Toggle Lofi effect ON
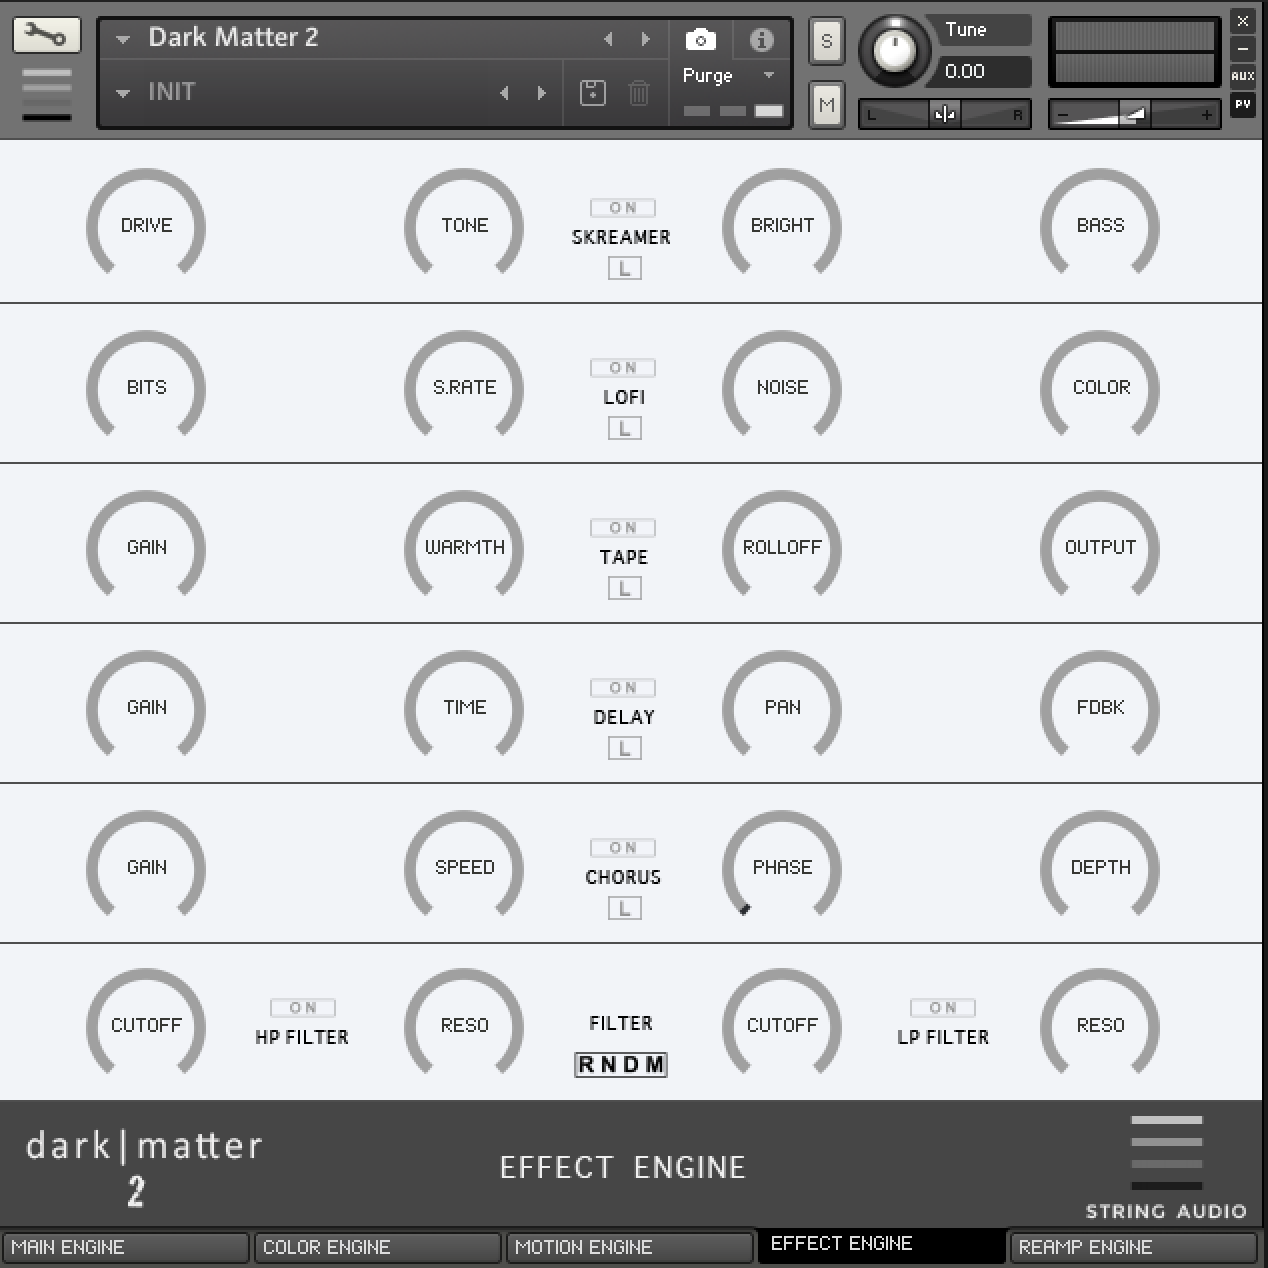This screenshot has height=1268, width=1268. pos(622,368)
